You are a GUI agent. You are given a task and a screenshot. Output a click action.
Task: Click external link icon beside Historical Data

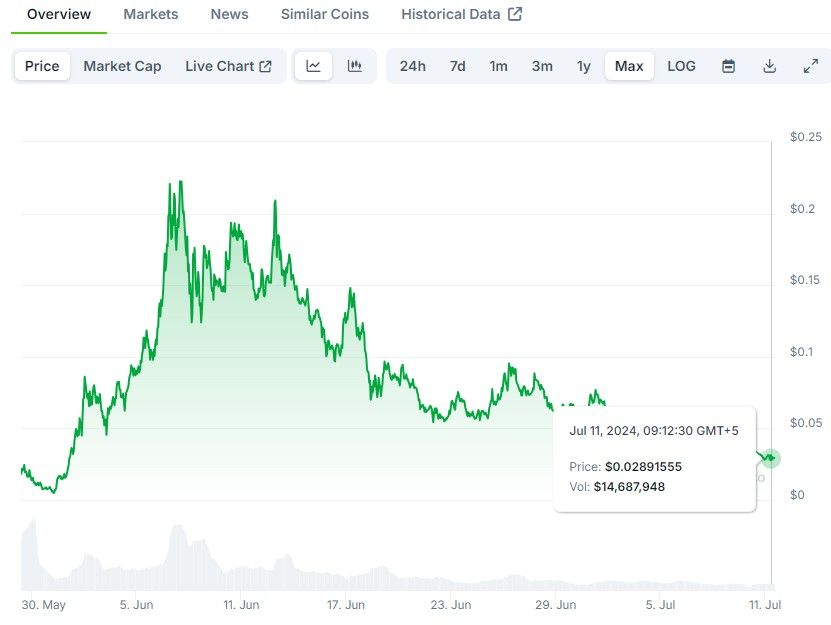coord(515,14)
